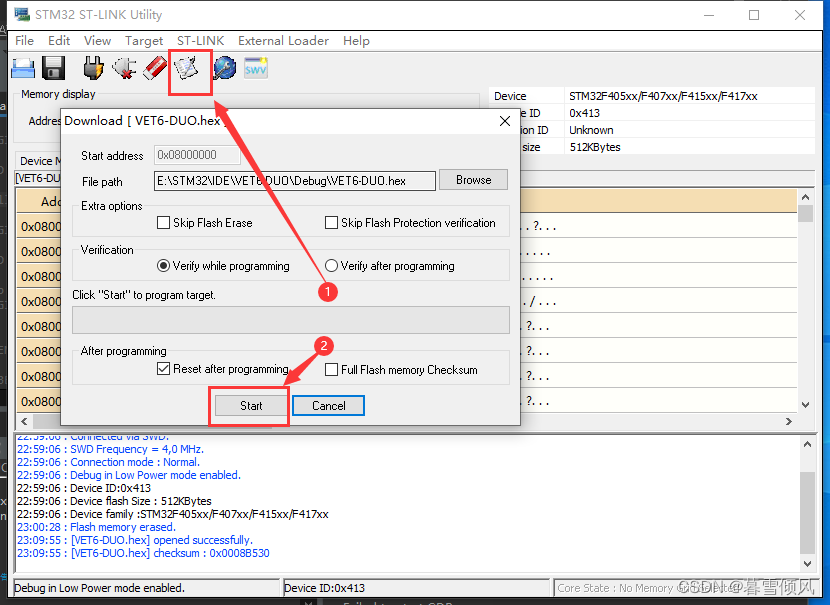Viewport: 830px width, 605px height.
Task: Click memory table horizontal scroll right arrow
Action: [789, 421]
